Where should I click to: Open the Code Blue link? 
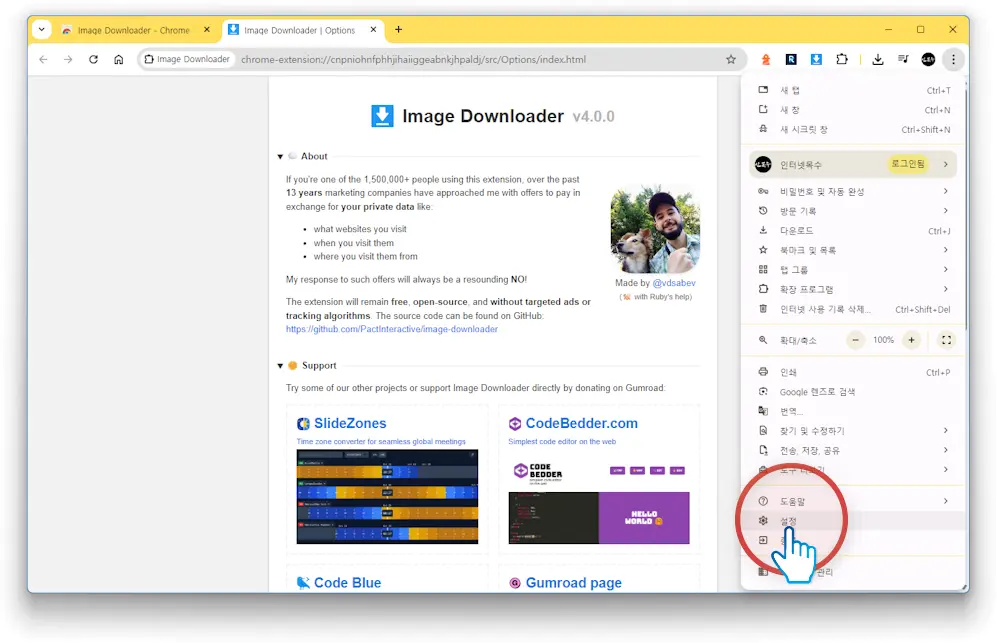tap(347, 583)
